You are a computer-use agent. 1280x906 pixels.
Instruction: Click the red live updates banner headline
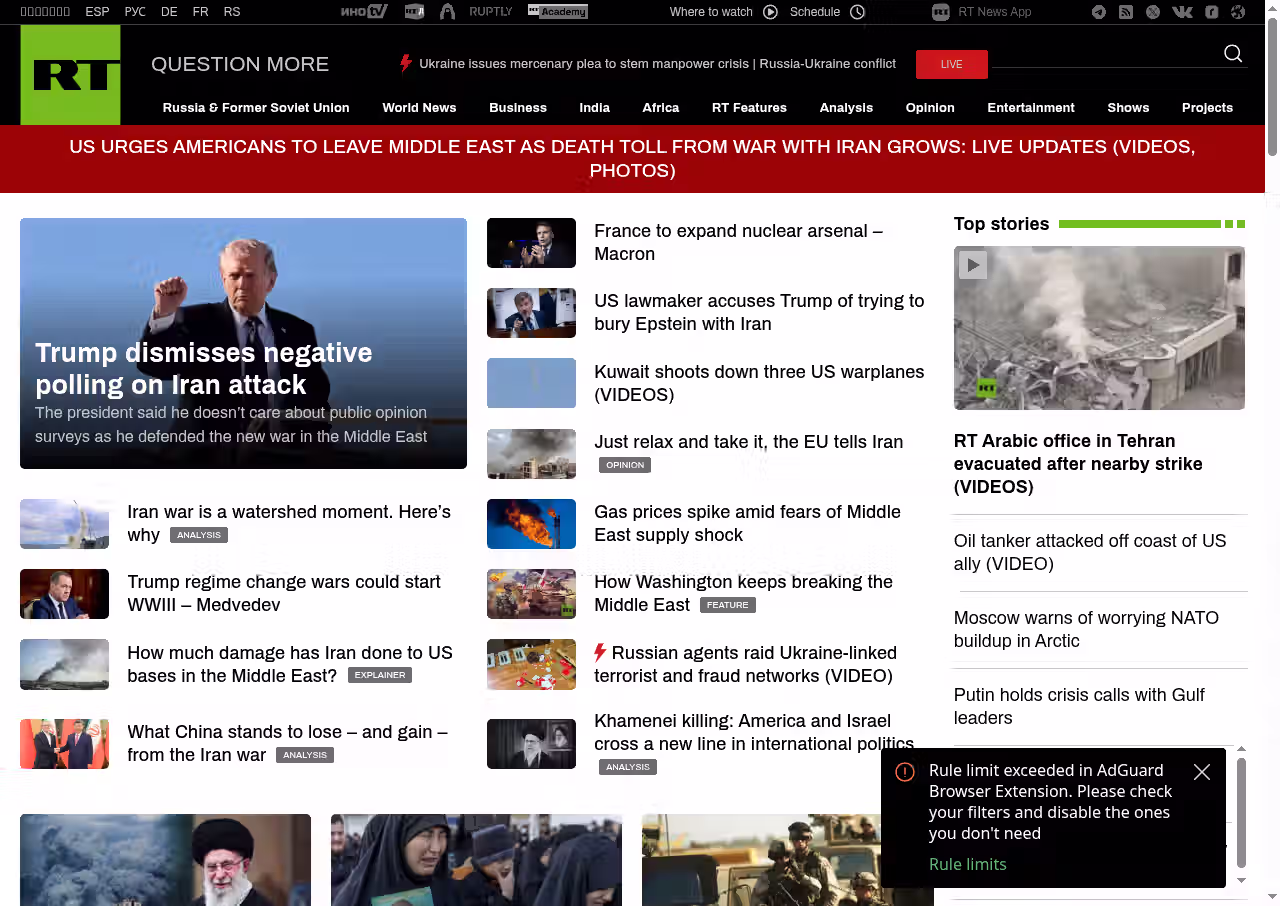632,159
